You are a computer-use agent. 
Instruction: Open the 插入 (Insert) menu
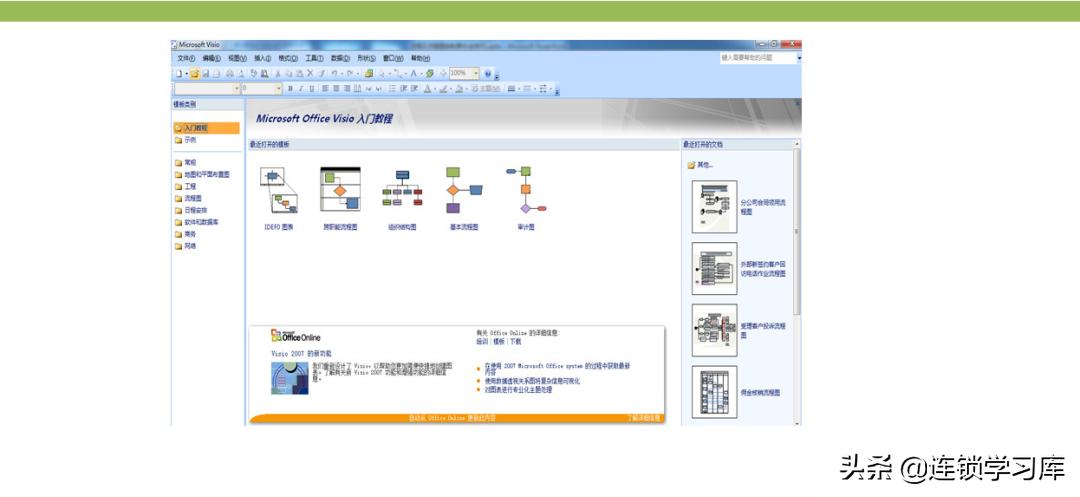[262, 59]
